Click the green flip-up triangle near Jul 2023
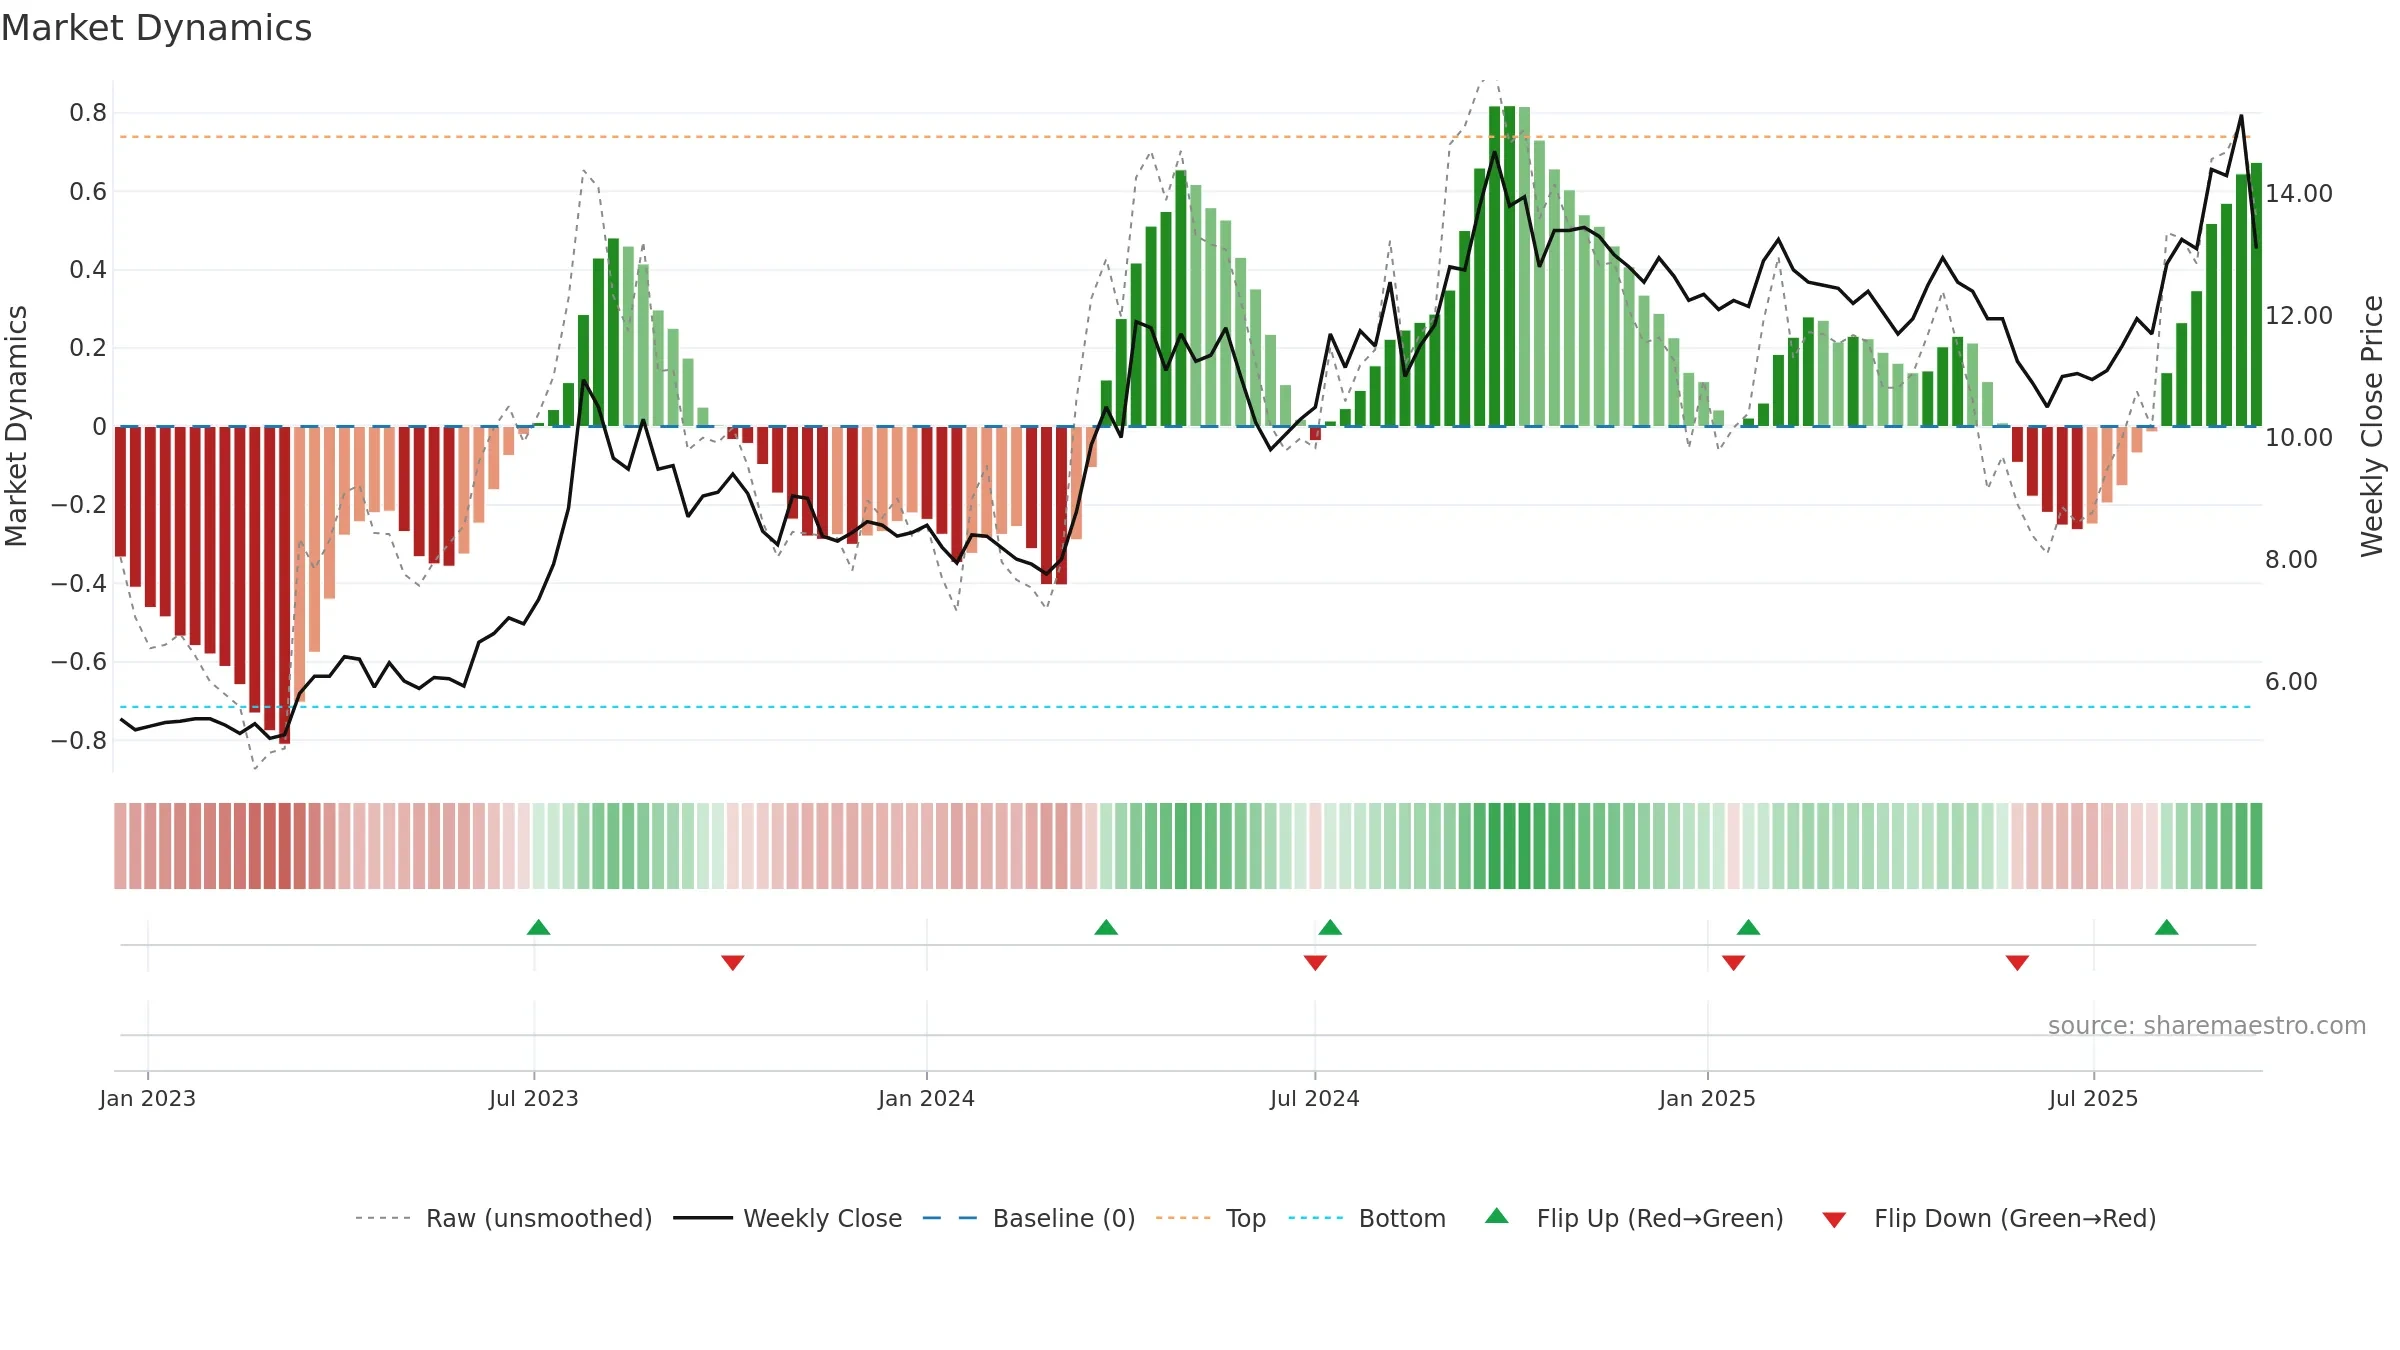 click(538, 927)
